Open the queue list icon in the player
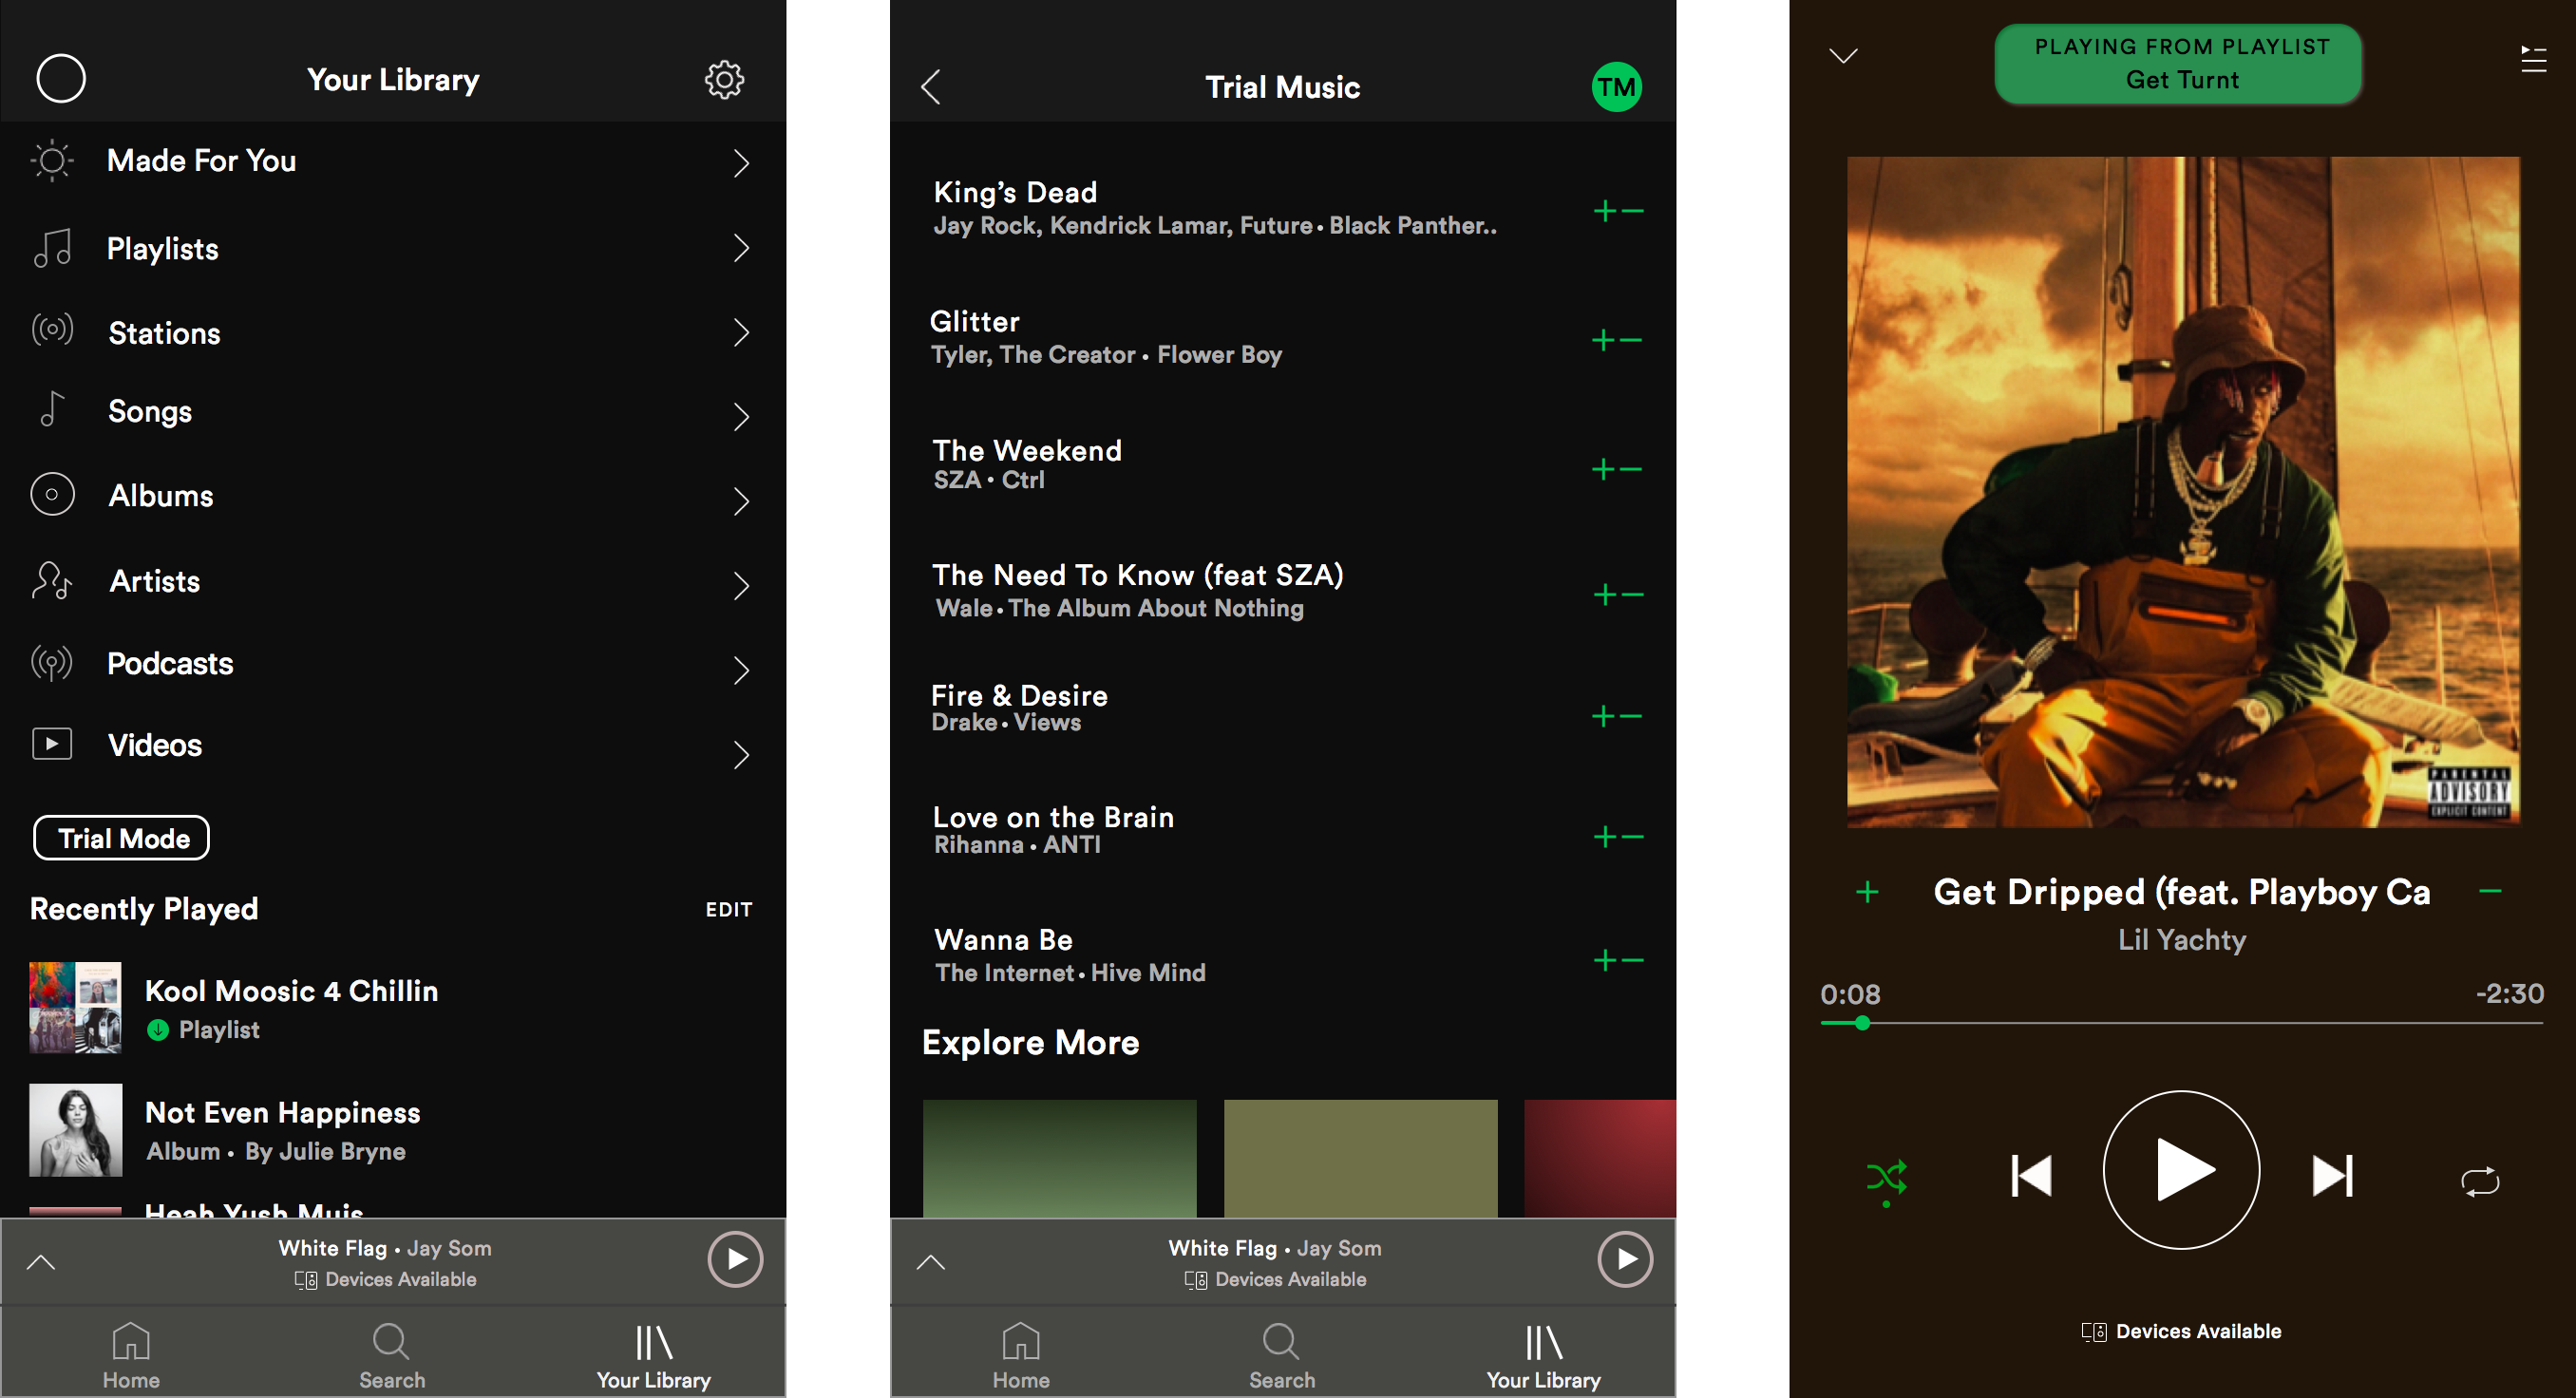The width and height of the screenshot is (2576, 1398). pyautogui.click(x=2533, y=59)
